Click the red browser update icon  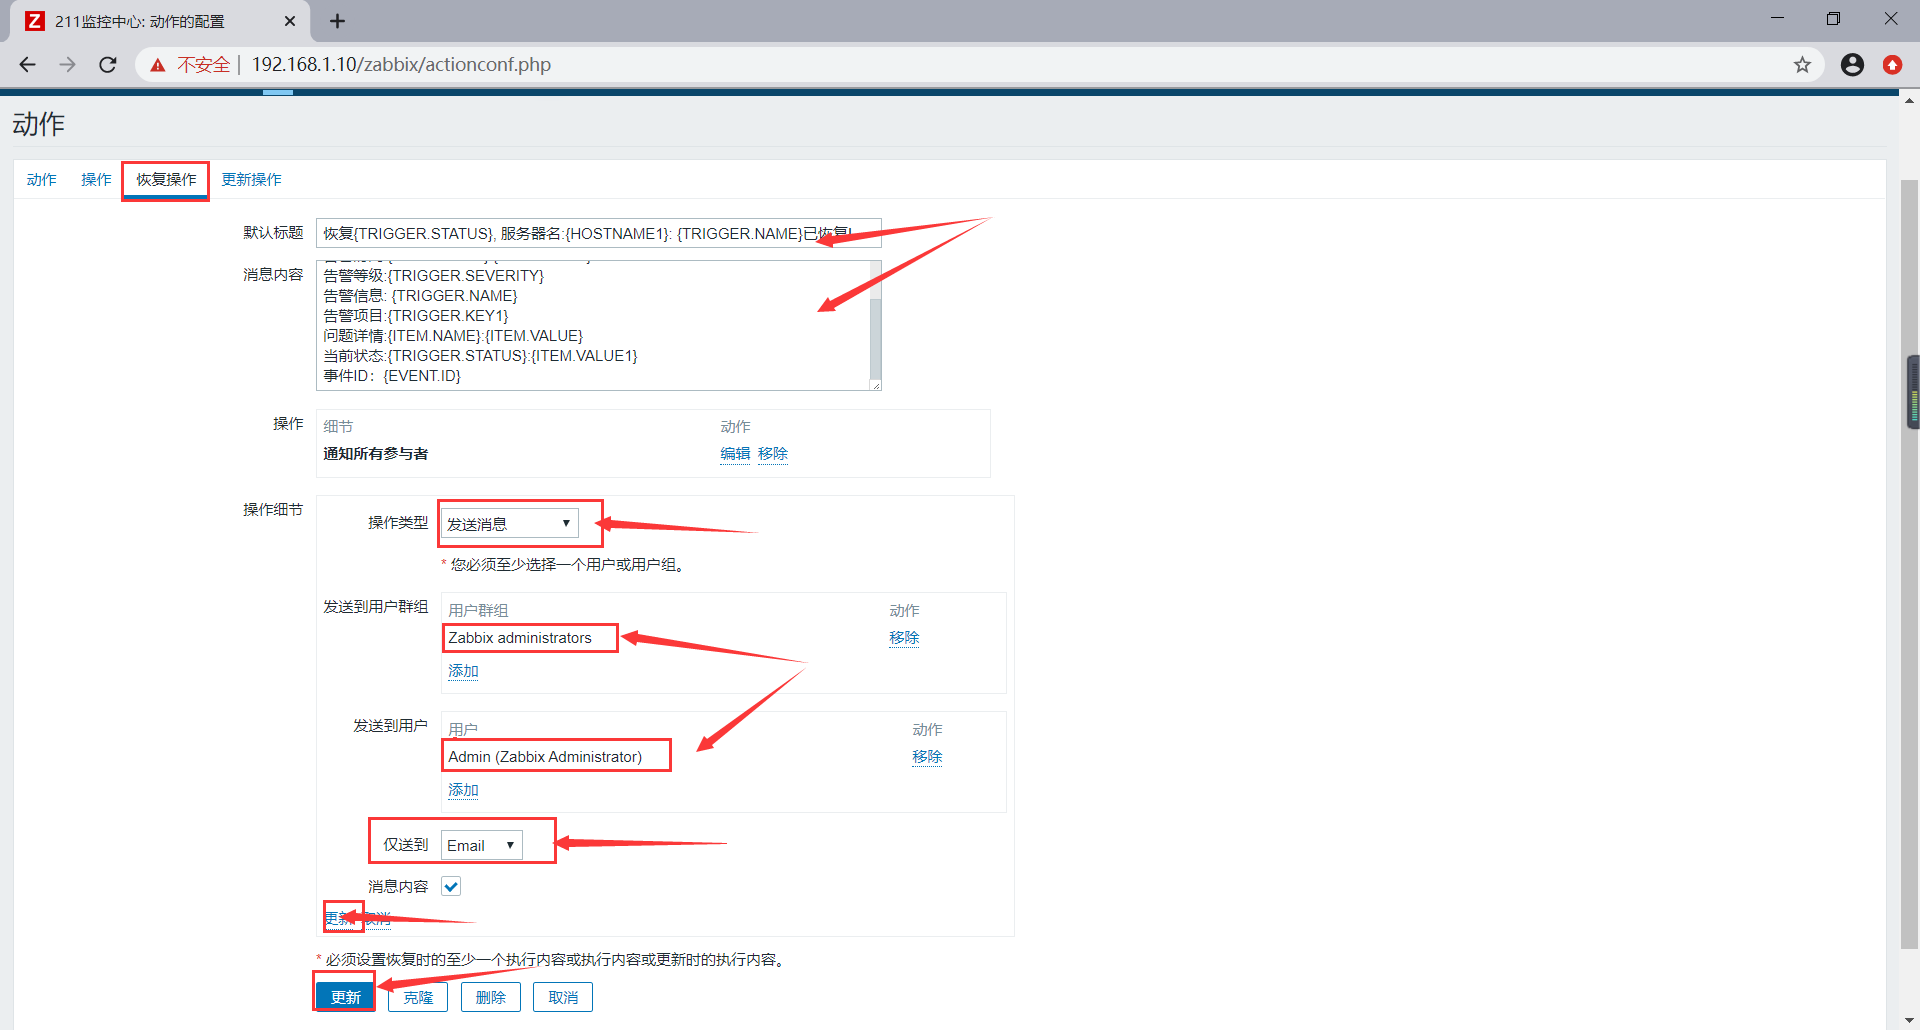(1892, 65)
